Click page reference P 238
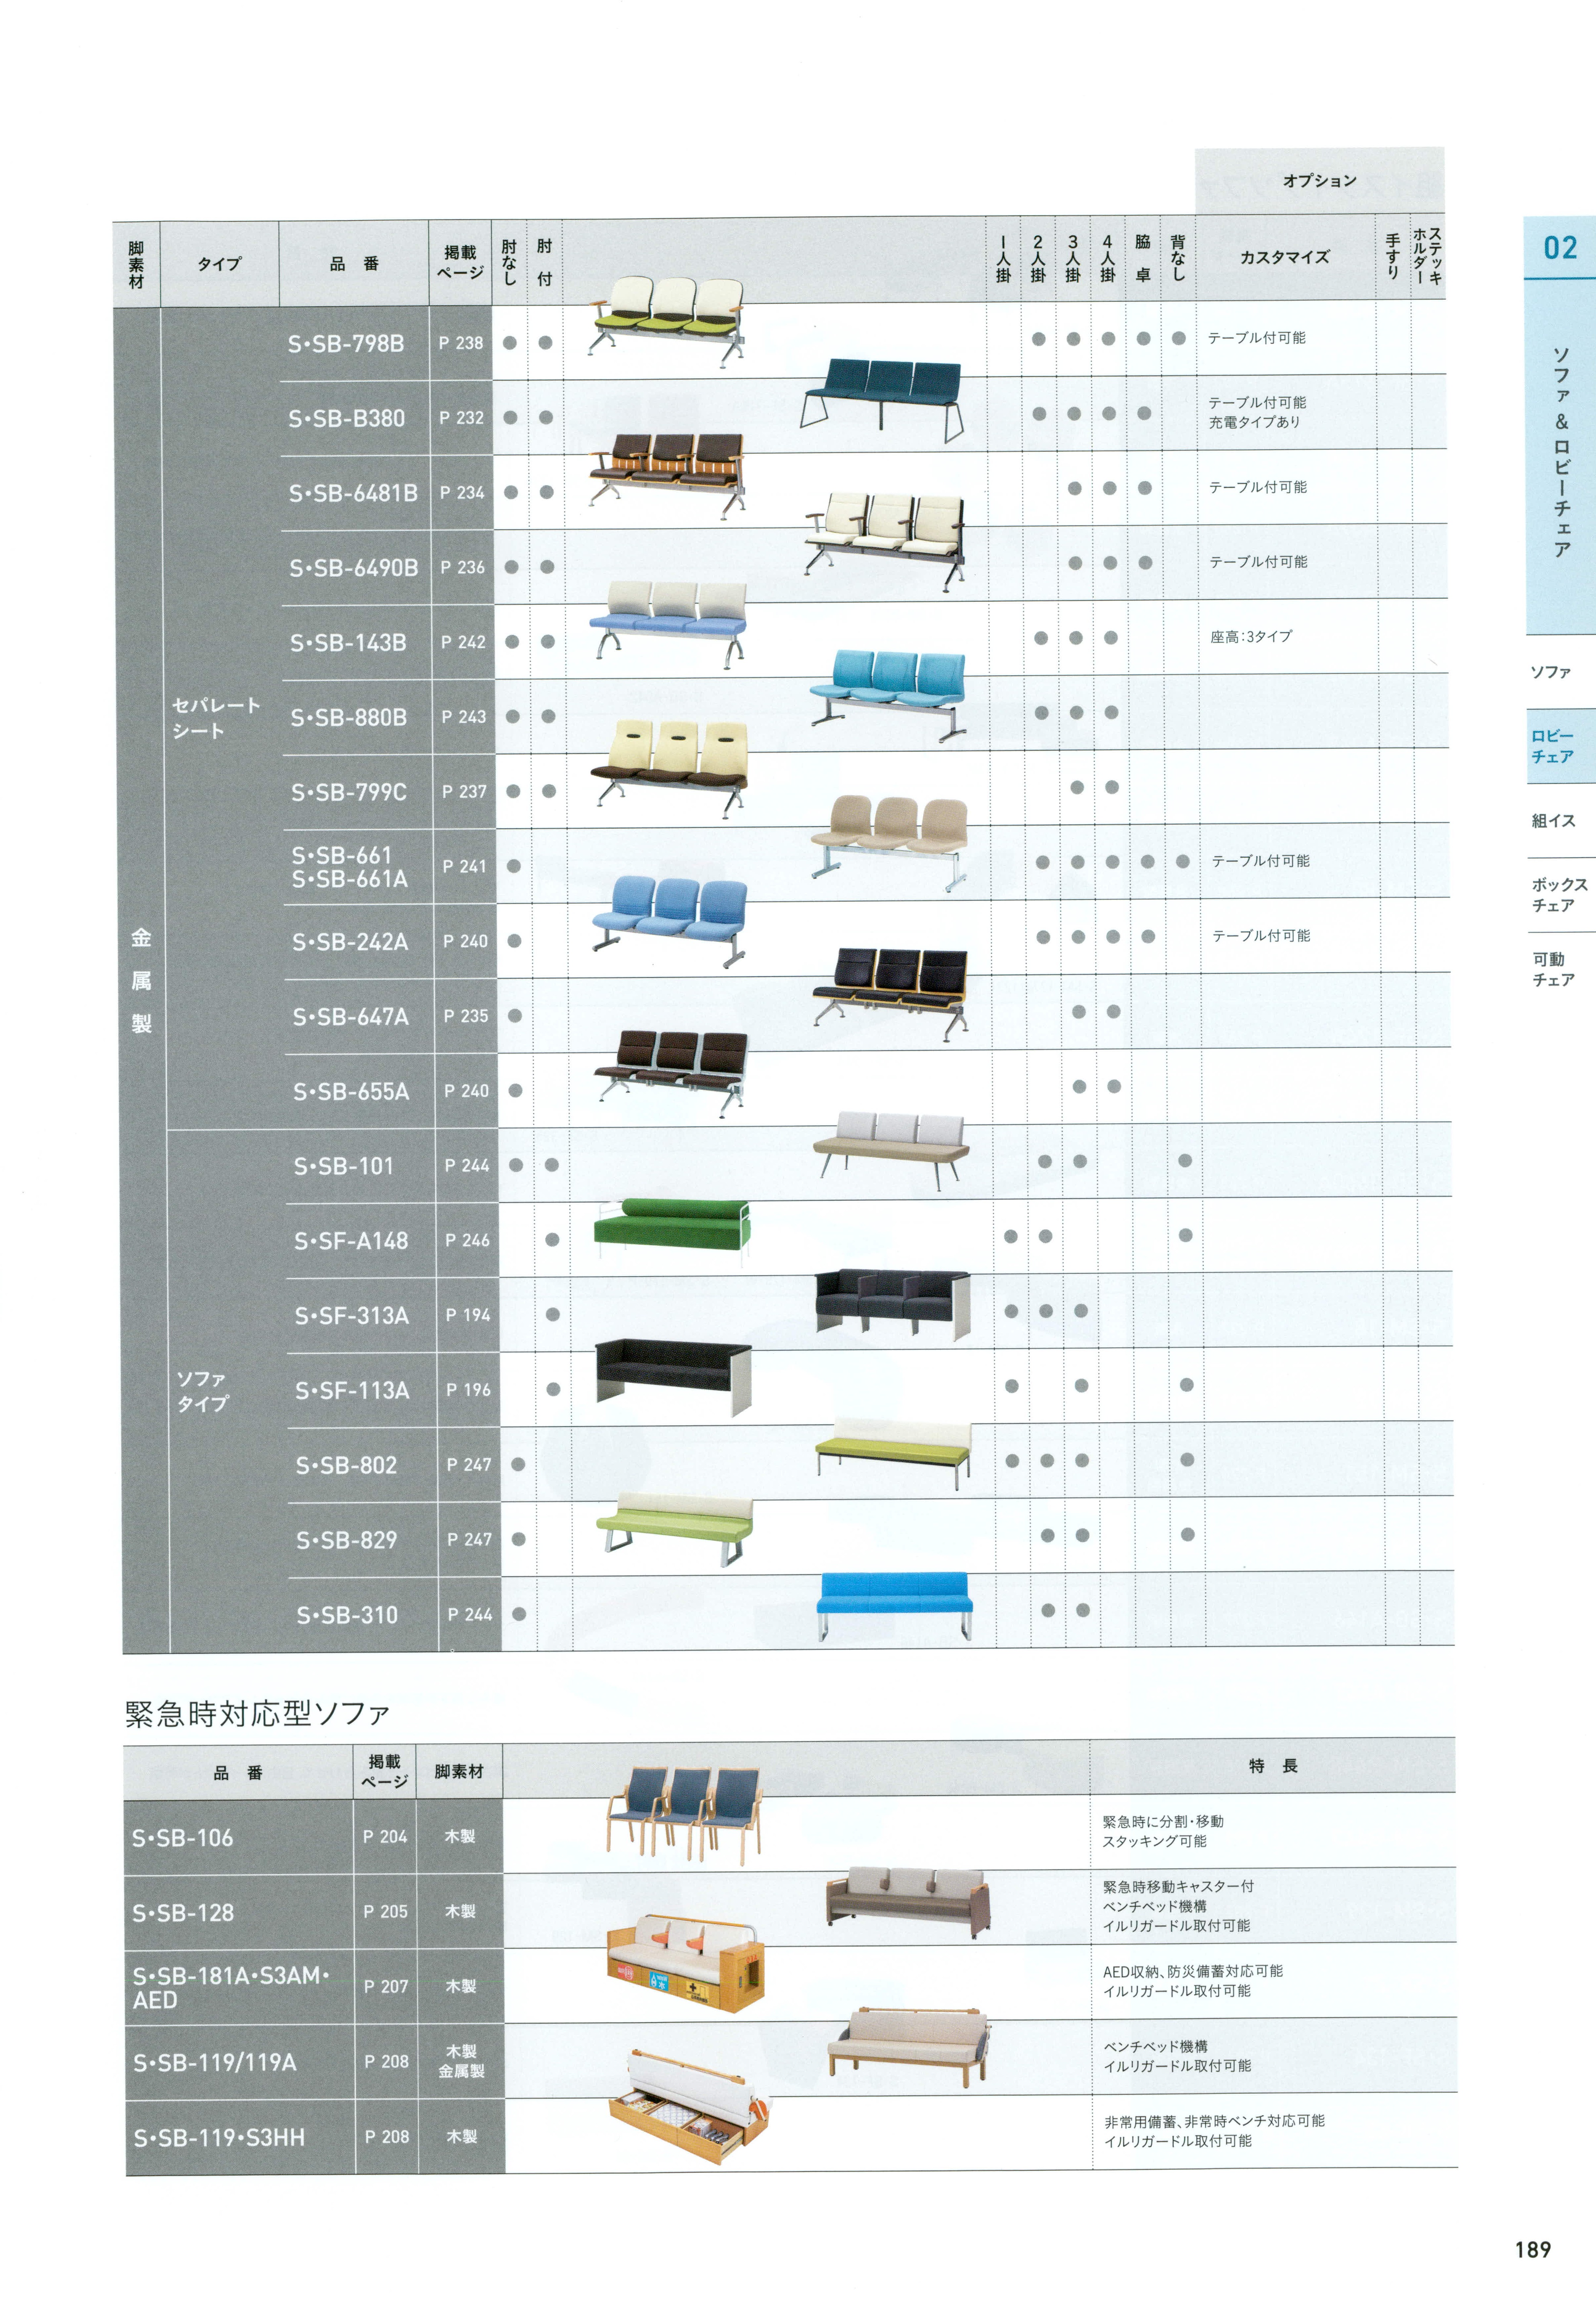The image size is (1596, 2311). pos(461,343)
